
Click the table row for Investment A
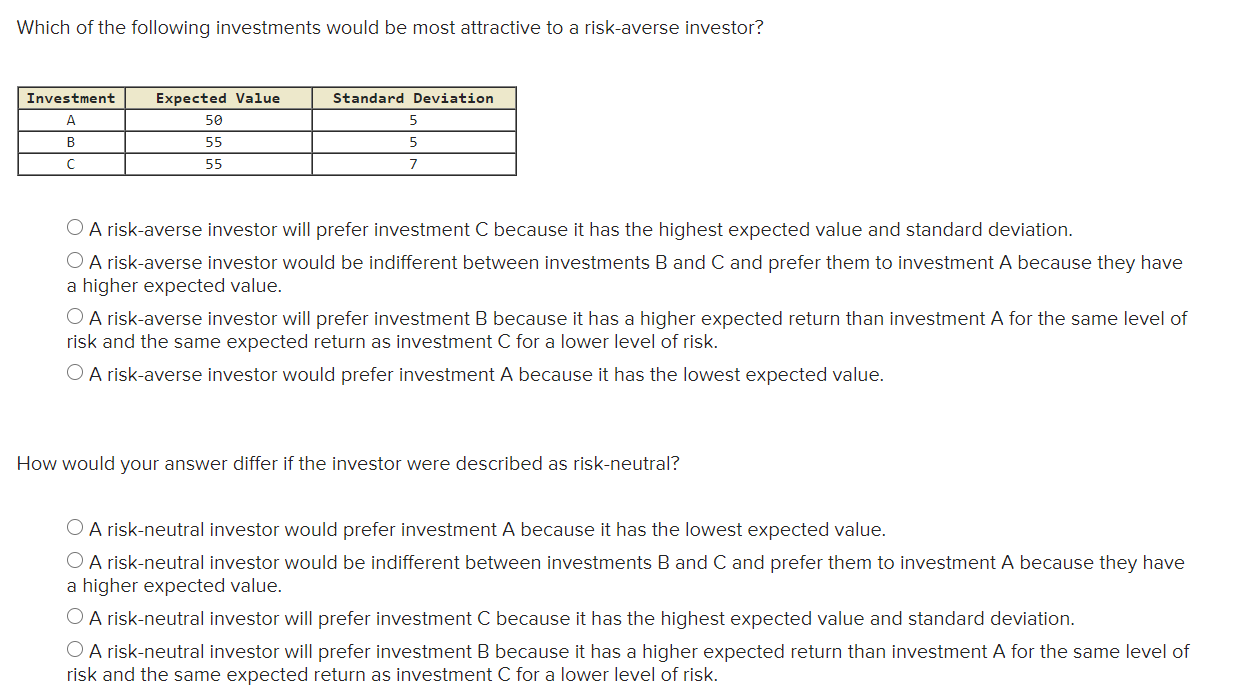(70, 119)
